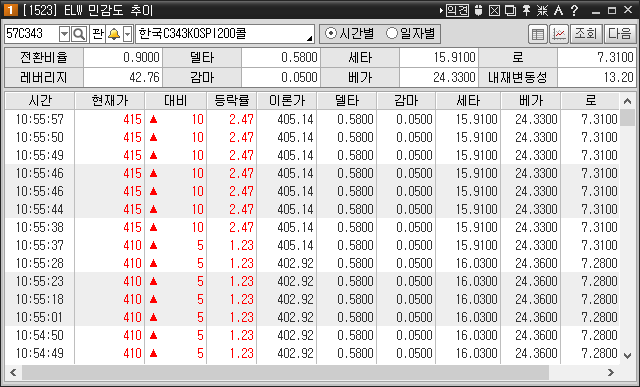Click the 세타 table column header
Screen dimensions: 640x387
coord(468,101)
